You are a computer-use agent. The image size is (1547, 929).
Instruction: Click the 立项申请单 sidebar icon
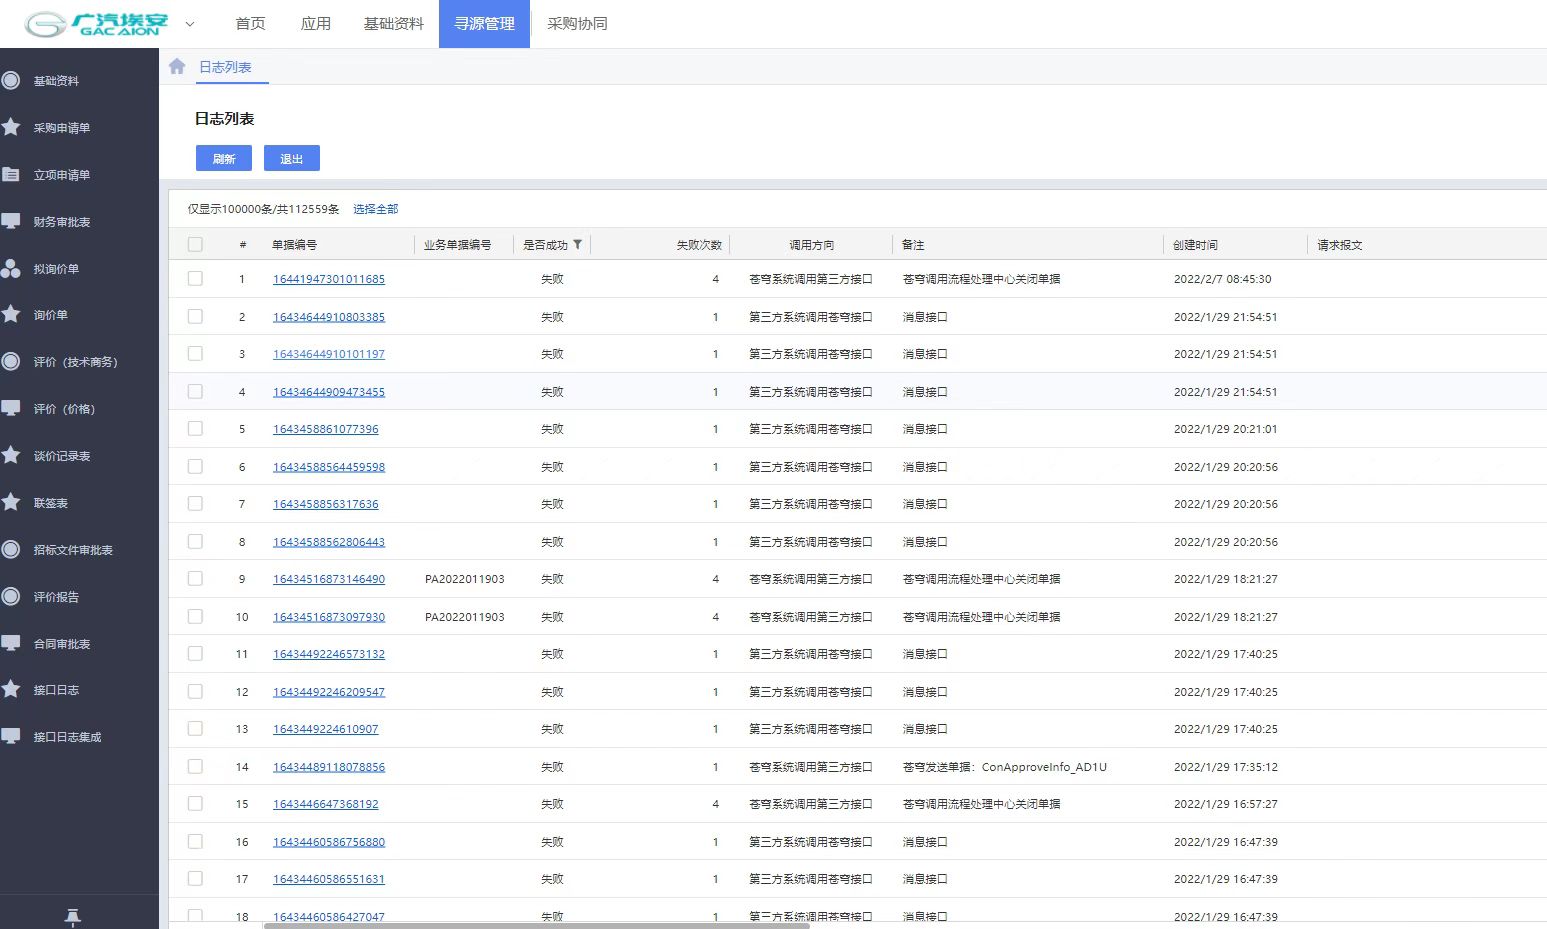(x=11, y=174)
